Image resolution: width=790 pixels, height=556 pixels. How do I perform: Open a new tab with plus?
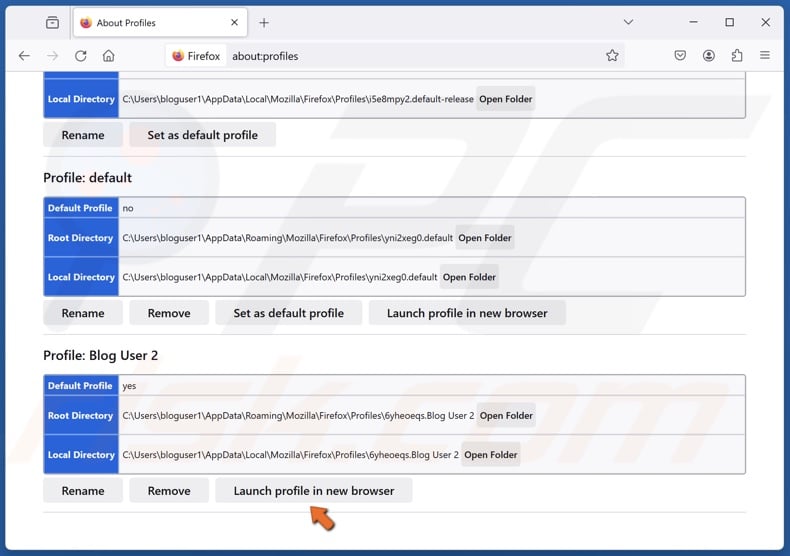pos(264,23)
